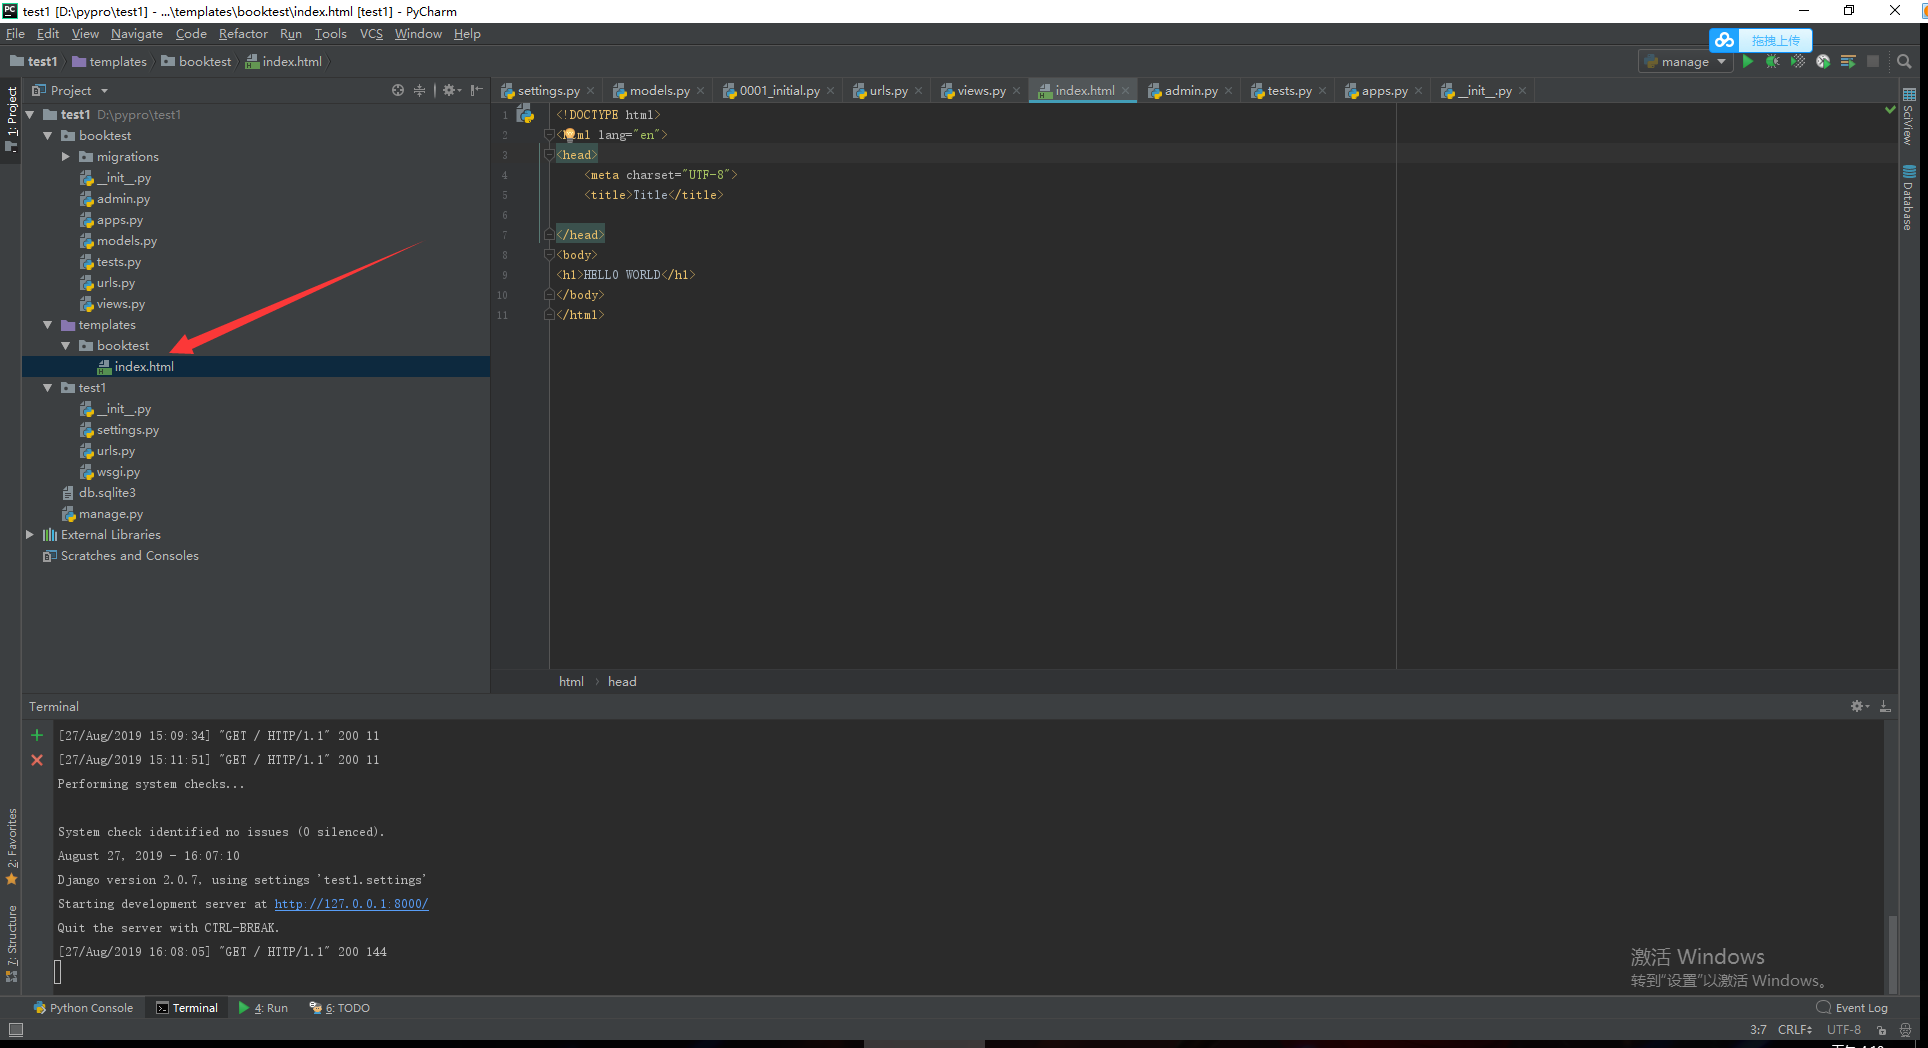
Task: Click the 3:7 cursor position
Action: pos(1758,1030)
